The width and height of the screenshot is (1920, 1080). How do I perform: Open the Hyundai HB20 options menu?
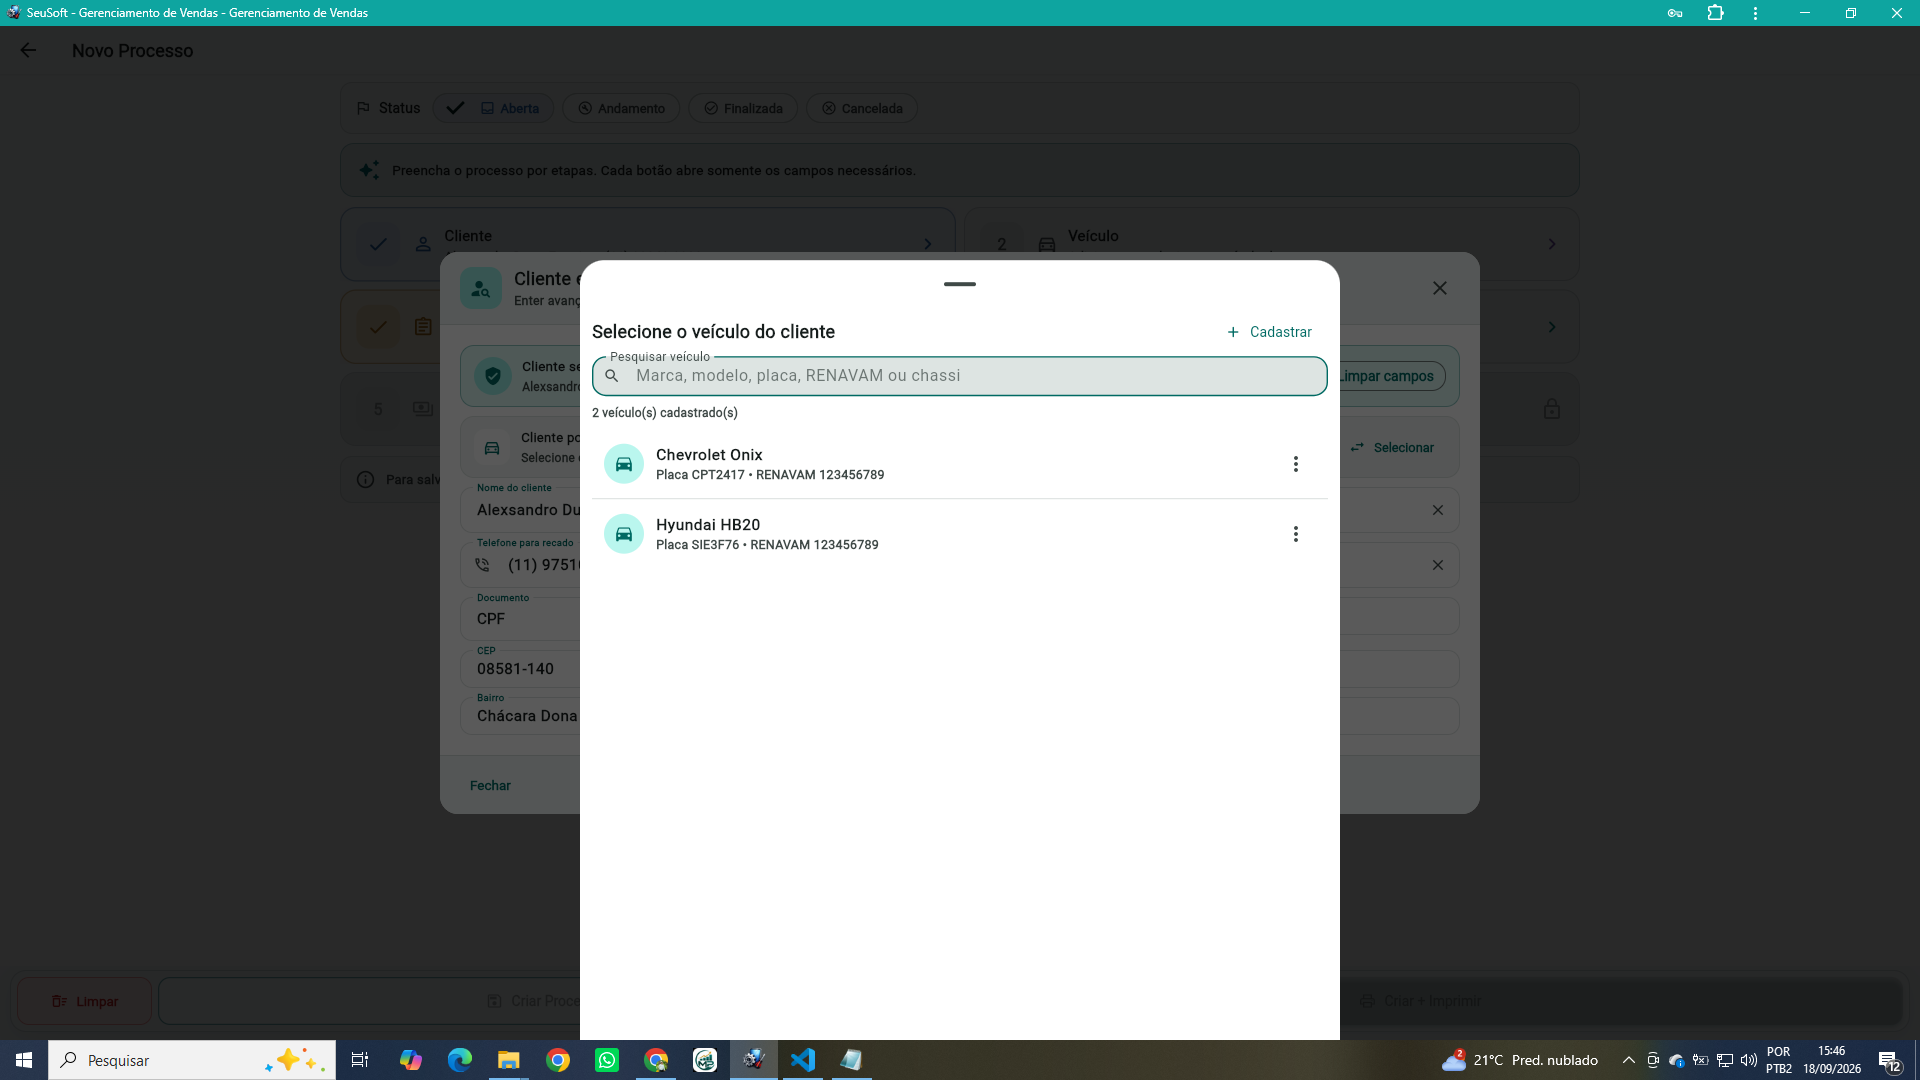(x=1295, y=534)
